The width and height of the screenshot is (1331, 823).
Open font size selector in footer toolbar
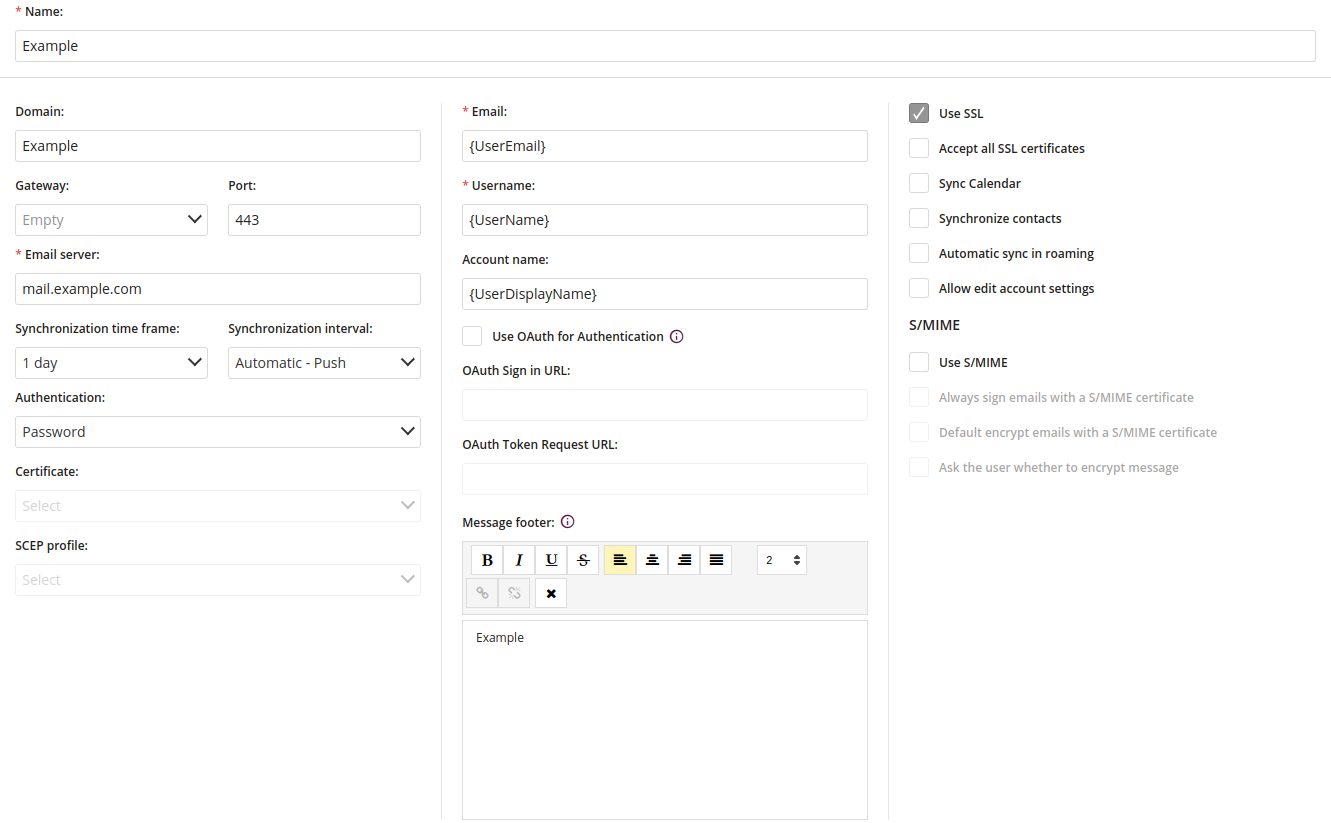pos(782,560)
